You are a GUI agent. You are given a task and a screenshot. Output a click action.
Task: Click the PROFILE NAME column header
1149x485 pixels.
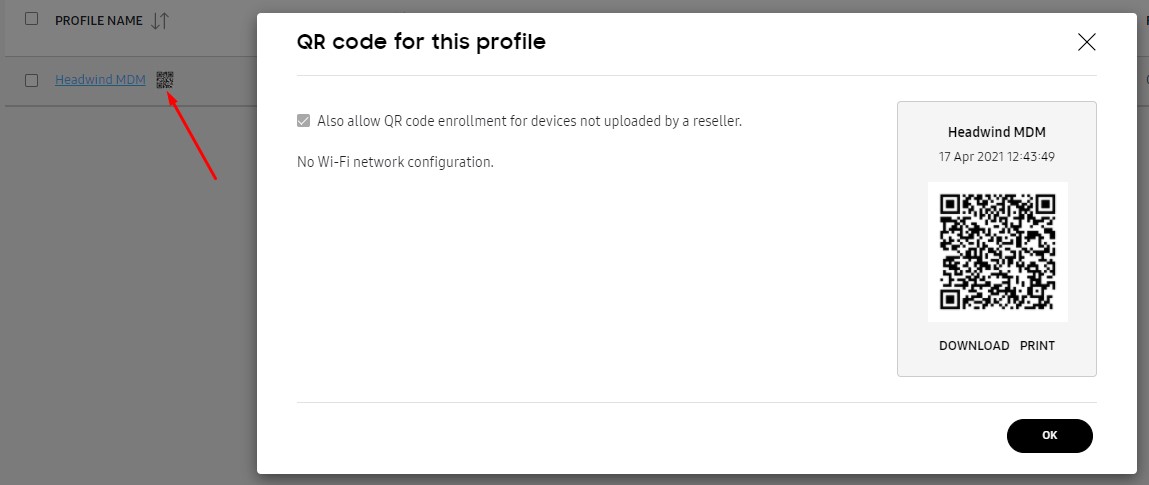(x=98, y=21)
